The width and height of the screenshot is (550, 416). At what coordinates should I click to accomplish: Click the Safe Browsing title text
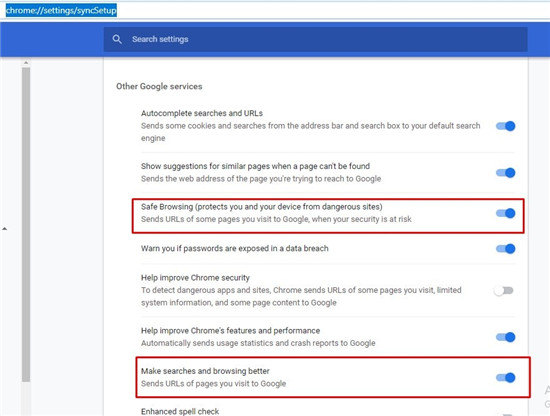(261, 207)
